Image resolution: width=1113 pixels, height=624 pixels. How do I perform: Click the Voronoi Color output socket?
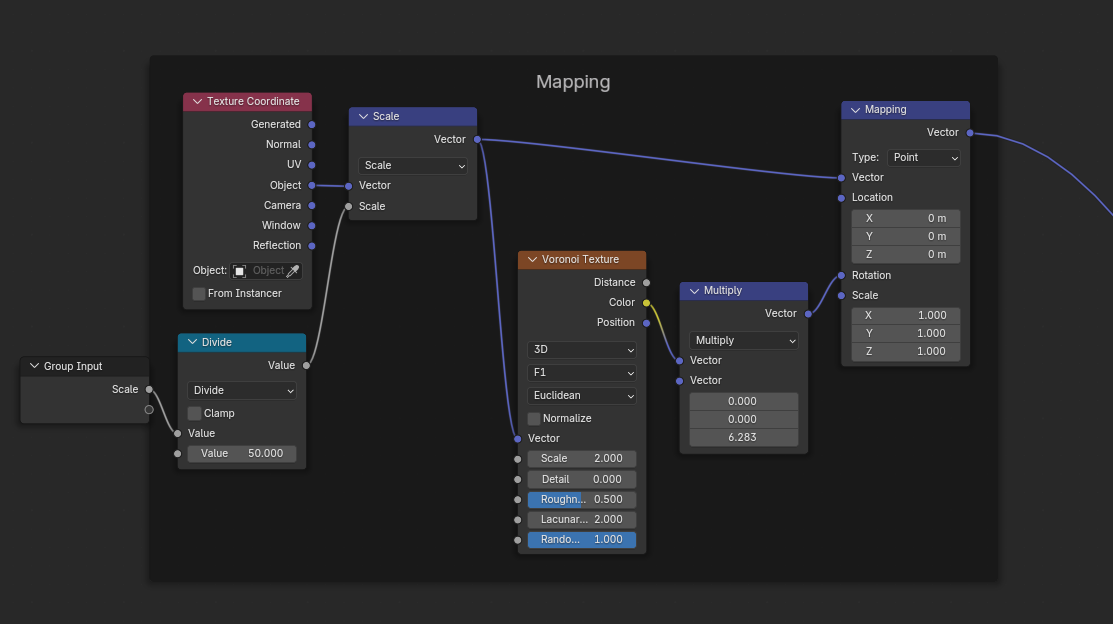tap(646, 302)
